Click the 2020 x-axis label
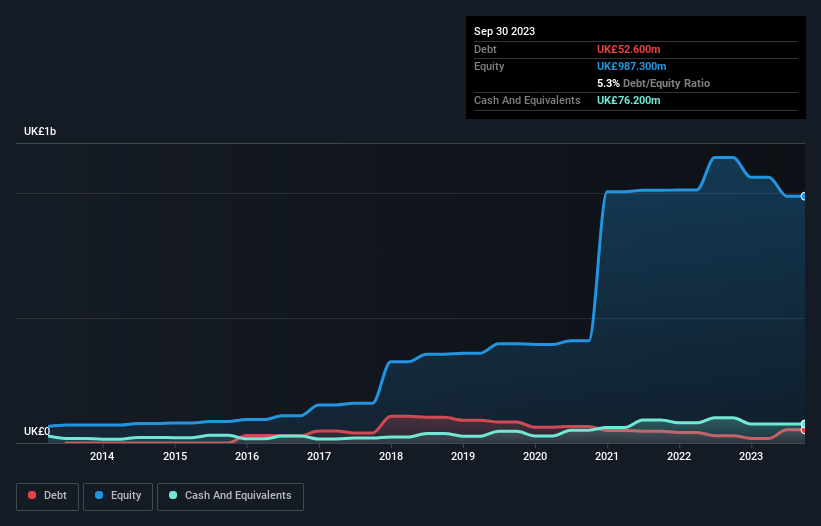 point(535,456)
